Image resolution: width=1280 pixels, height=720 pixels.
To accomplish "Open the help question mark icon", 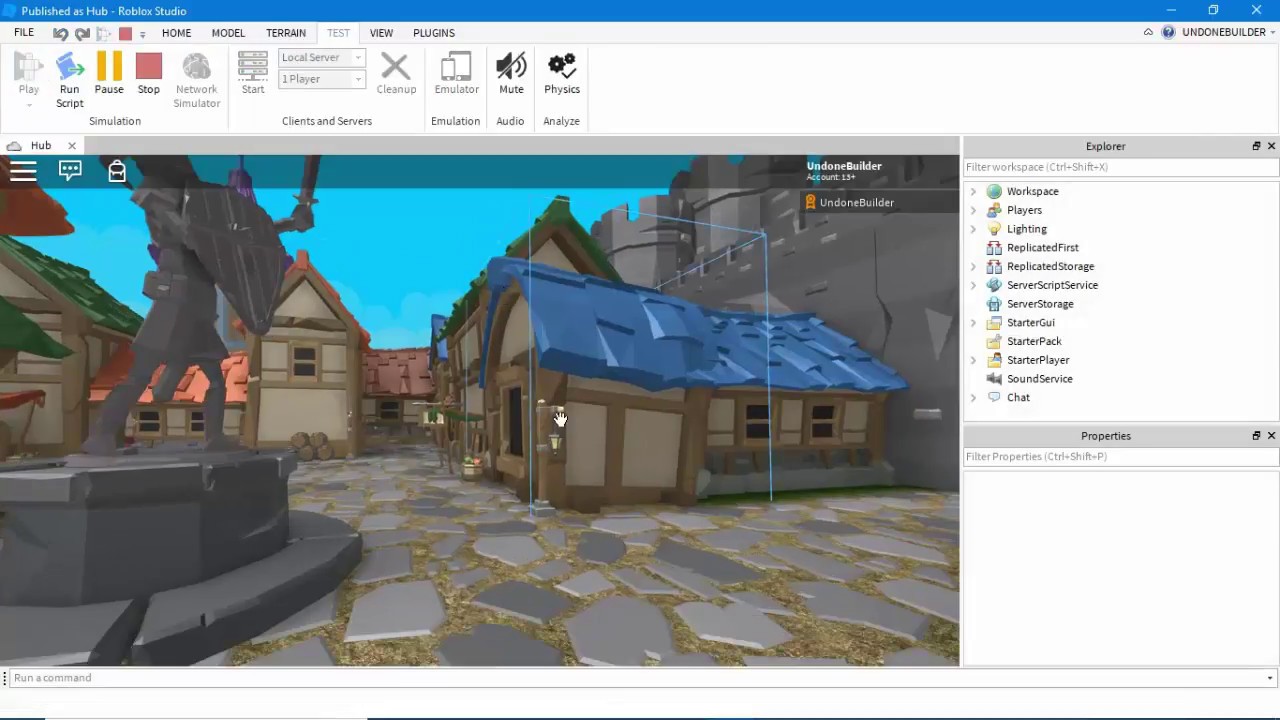I will (1168, 33).
